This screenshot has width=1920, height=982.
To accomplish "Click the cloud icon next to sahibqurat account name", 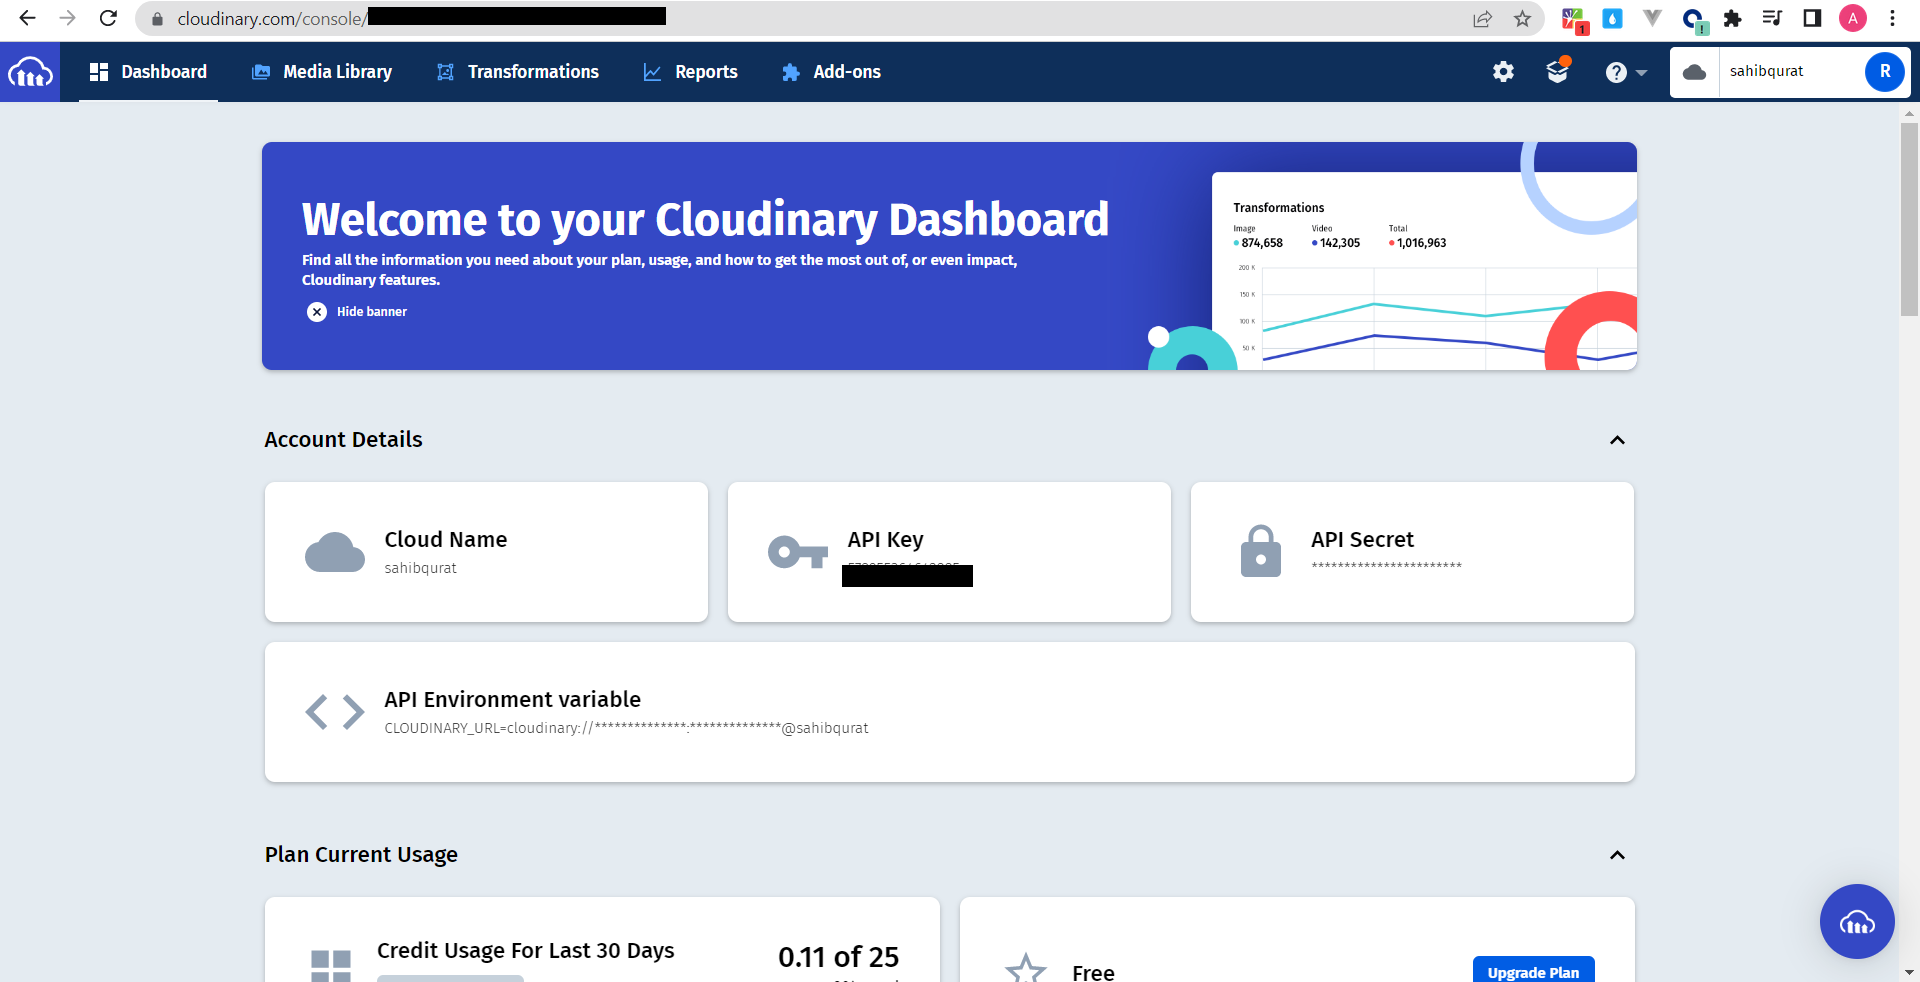I will [1695, 71].
